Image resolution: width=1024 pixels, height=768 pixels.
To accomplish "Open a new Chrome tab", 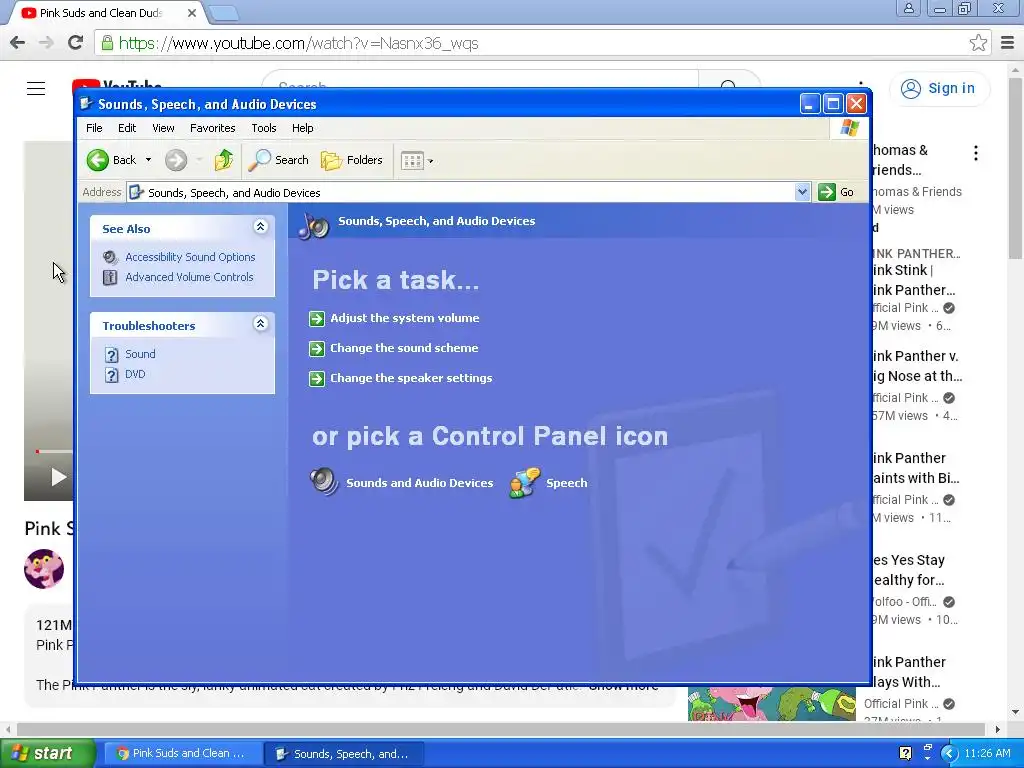I will coord(224,13).
